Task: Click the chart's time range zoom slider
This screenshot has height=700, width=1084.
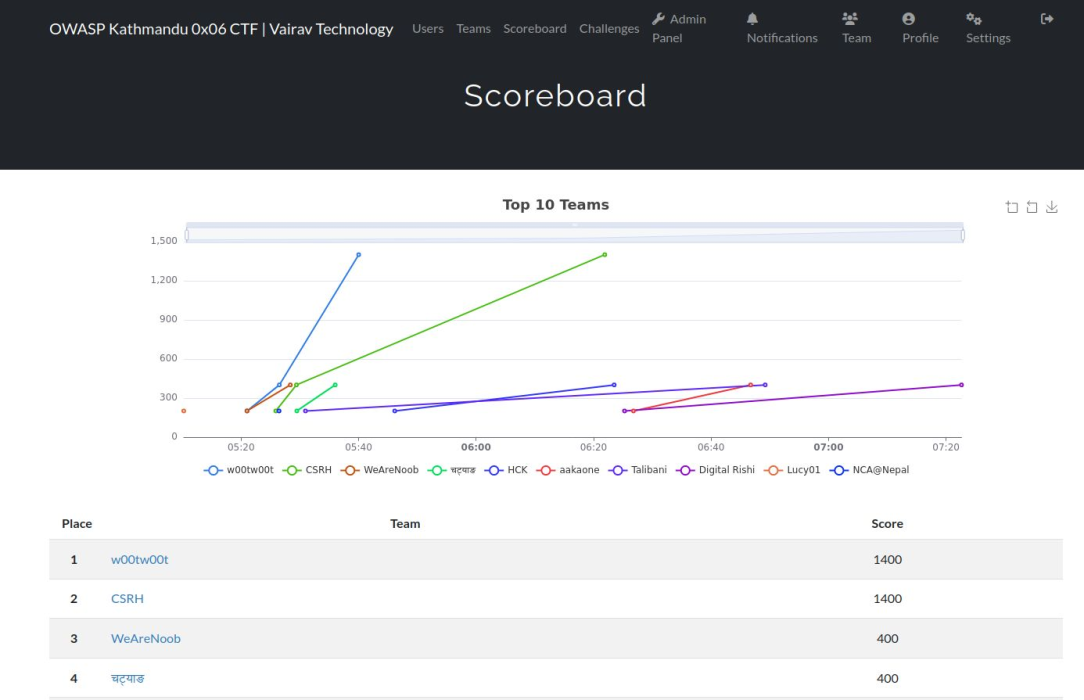Action: coord(575,233)
